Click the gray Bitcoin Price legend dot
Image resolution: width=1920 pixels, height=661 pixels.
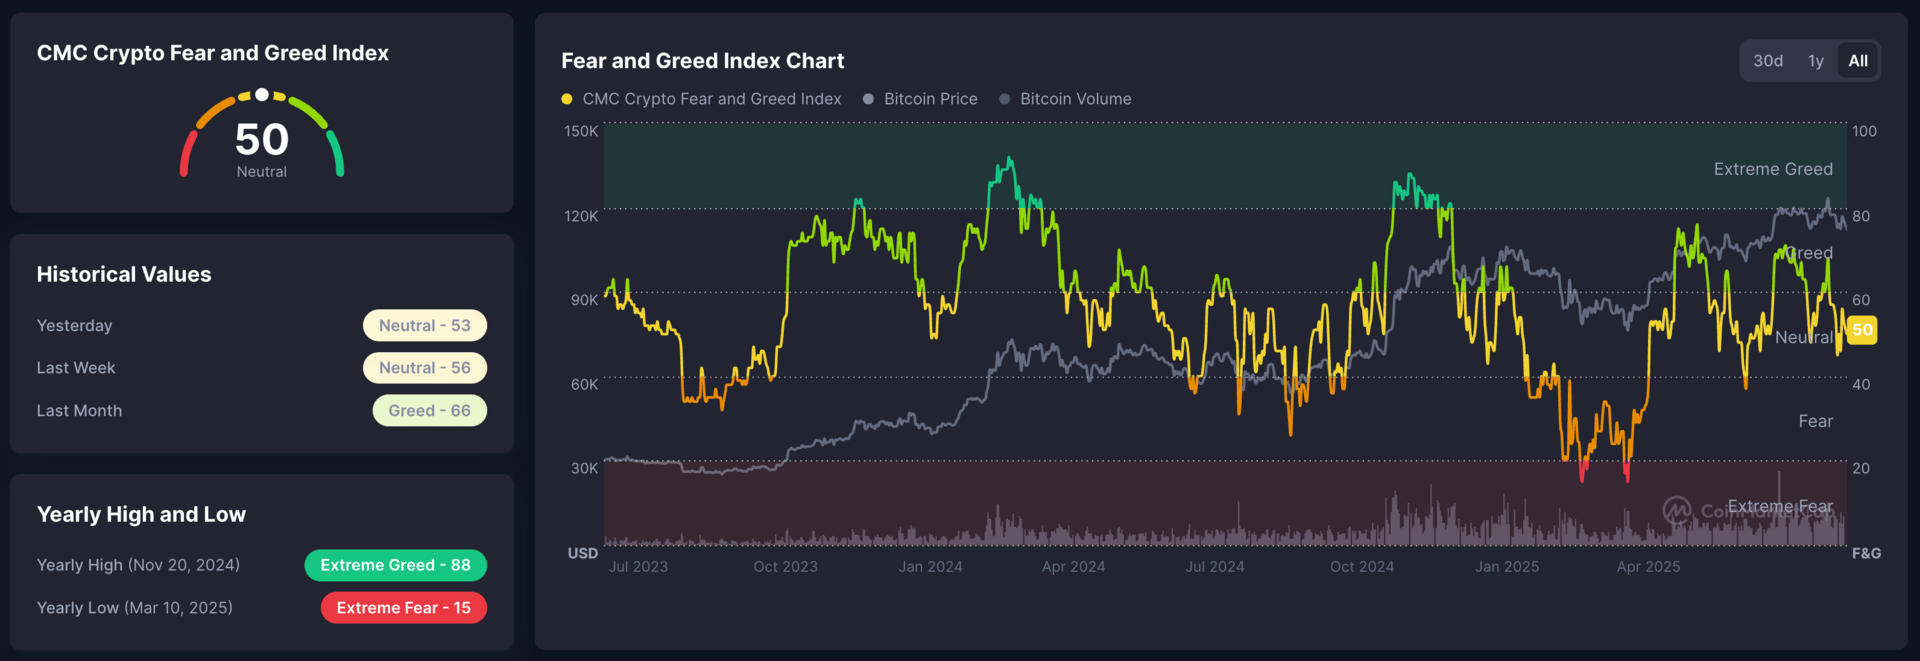(x=868, y=99)
